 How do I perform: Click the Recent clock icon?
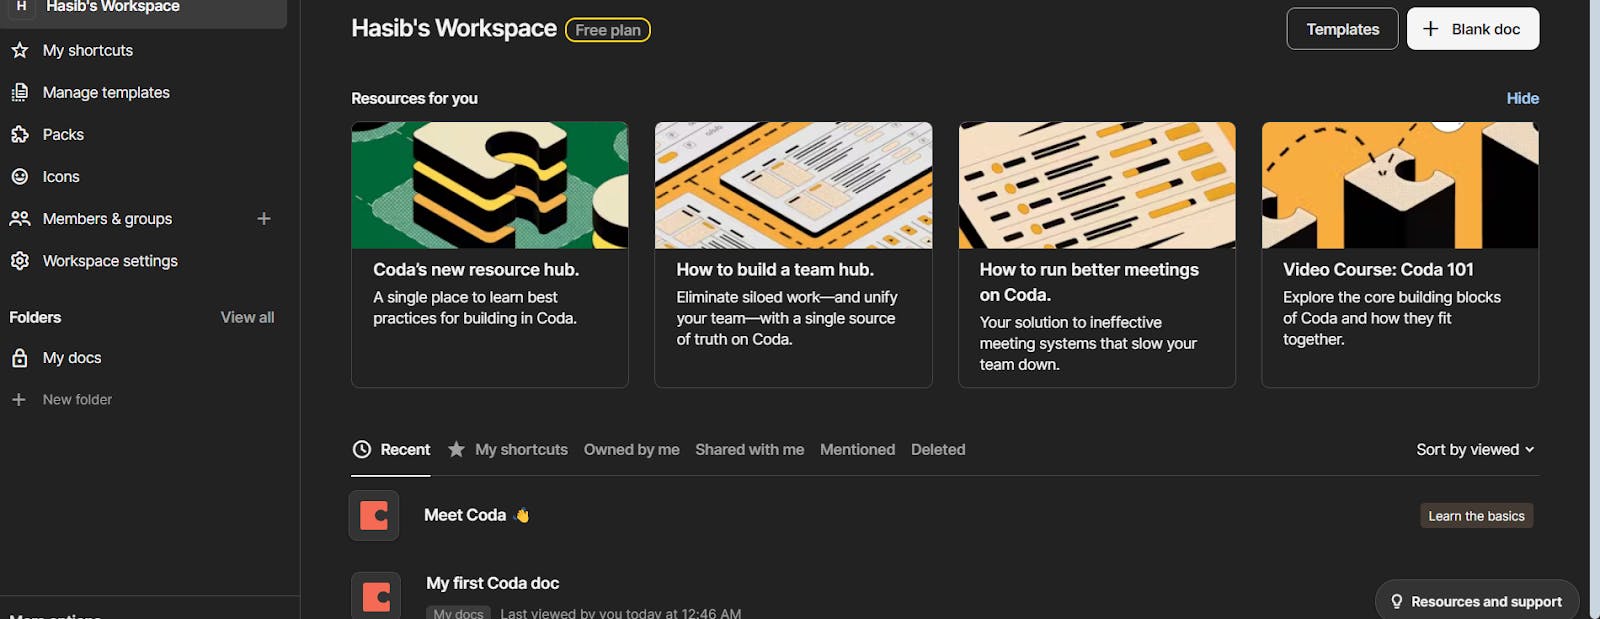pyautogui.click(x=362, y=450)
